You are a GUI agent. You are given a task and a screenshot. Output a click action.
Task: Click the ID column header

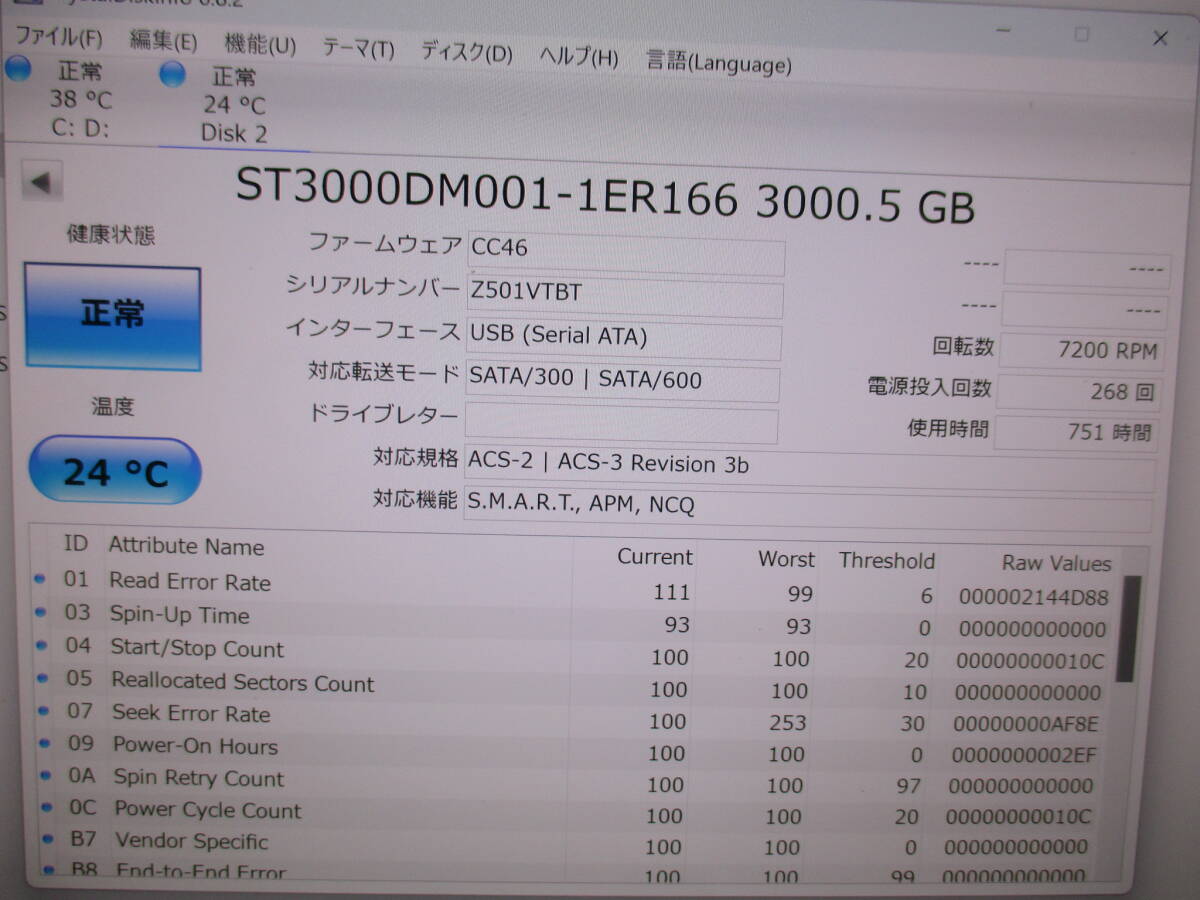pyautogui.click(x=76, y=543)
